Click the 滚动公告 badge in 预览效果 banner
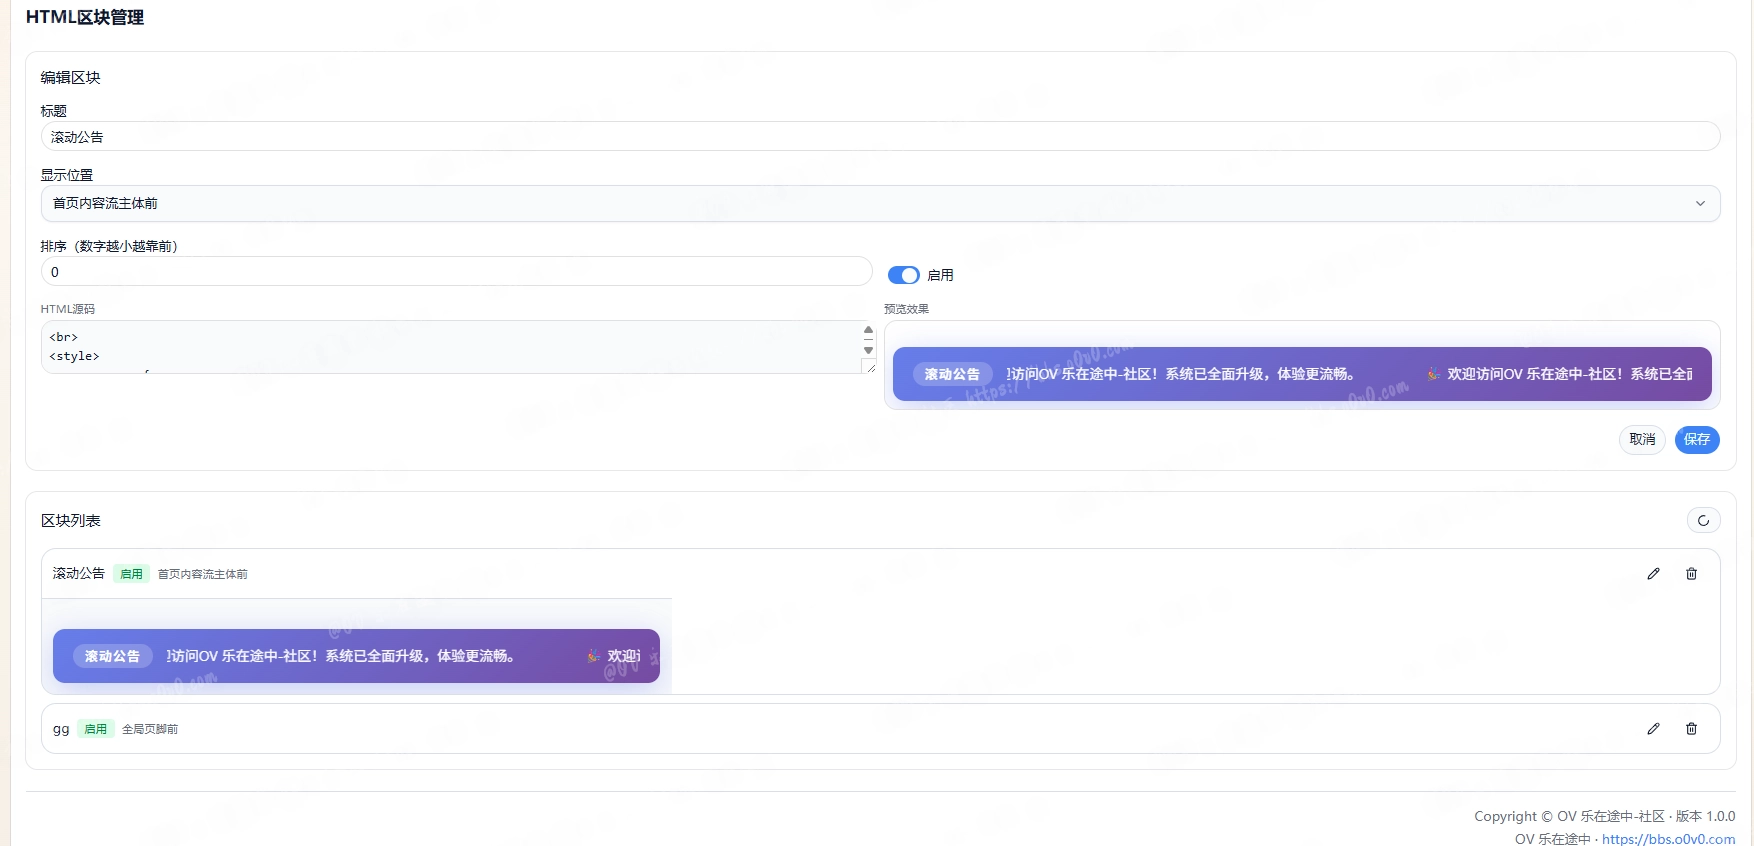Screen dimensions: 1754x846 click(952, 374)
